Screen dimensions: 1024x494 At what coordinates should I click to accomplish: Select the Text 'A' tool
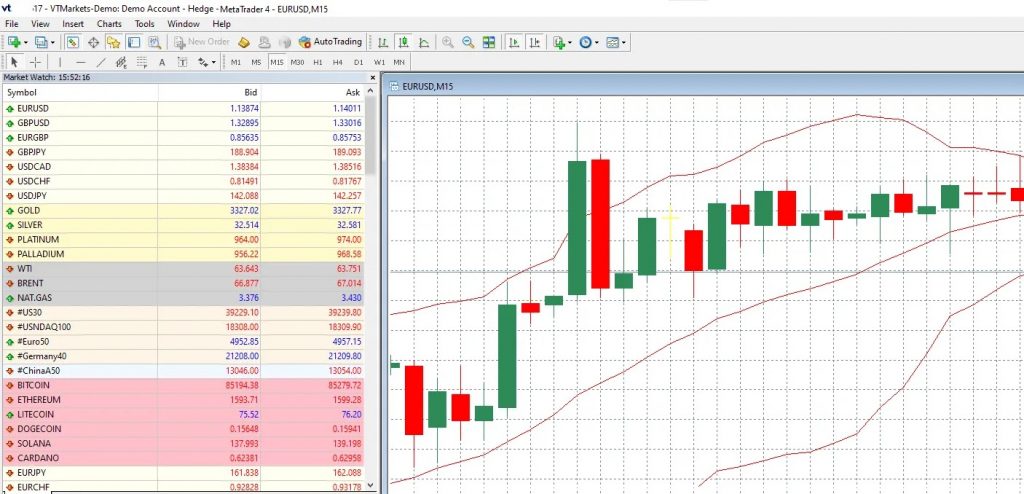(162, 62)
